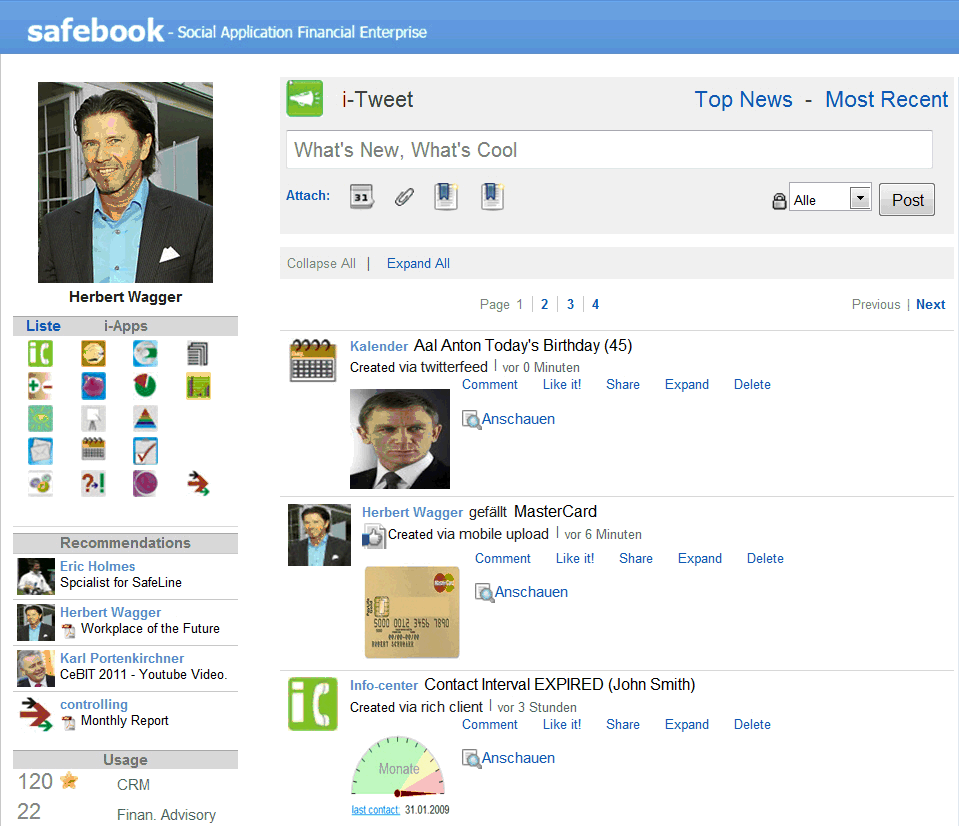Open the stacked documents app icon
The image size is (959, 826).
[198, 353]
